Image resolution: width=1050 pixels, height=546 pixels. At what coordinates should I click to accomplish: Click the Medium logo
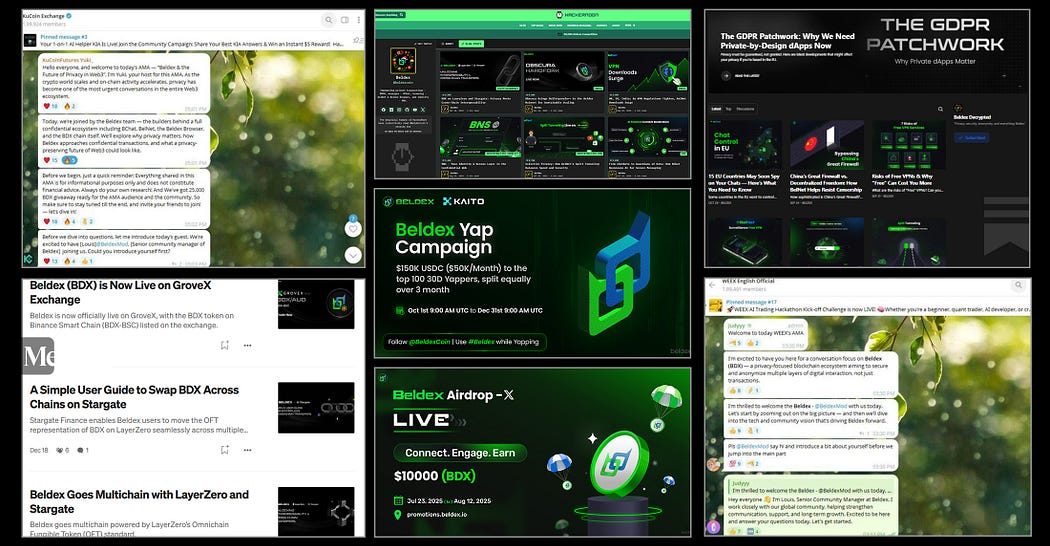pyautogui.click(x=38, y=356)
